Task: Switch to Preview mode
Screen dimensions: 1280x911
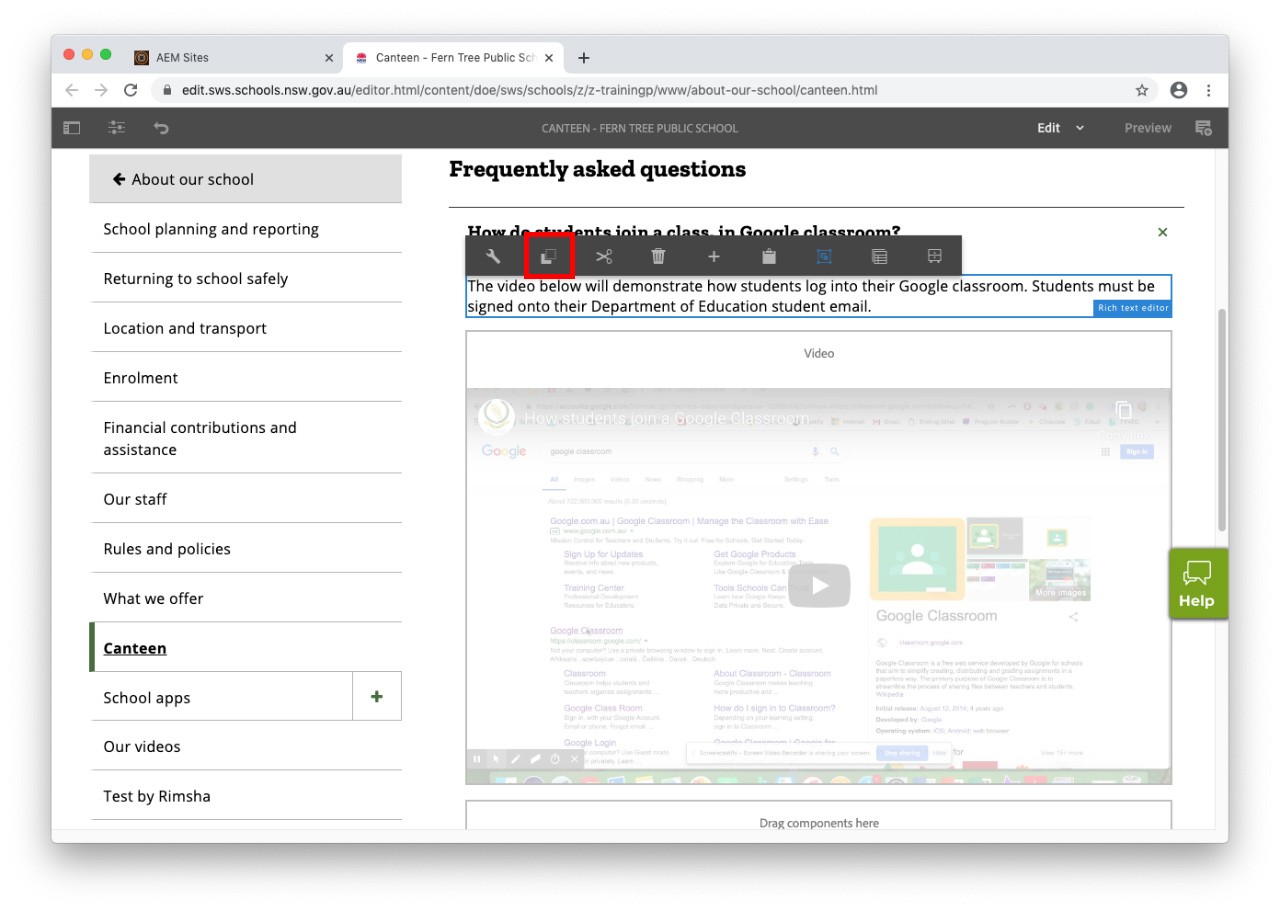Action: [x=1148, y=128]
